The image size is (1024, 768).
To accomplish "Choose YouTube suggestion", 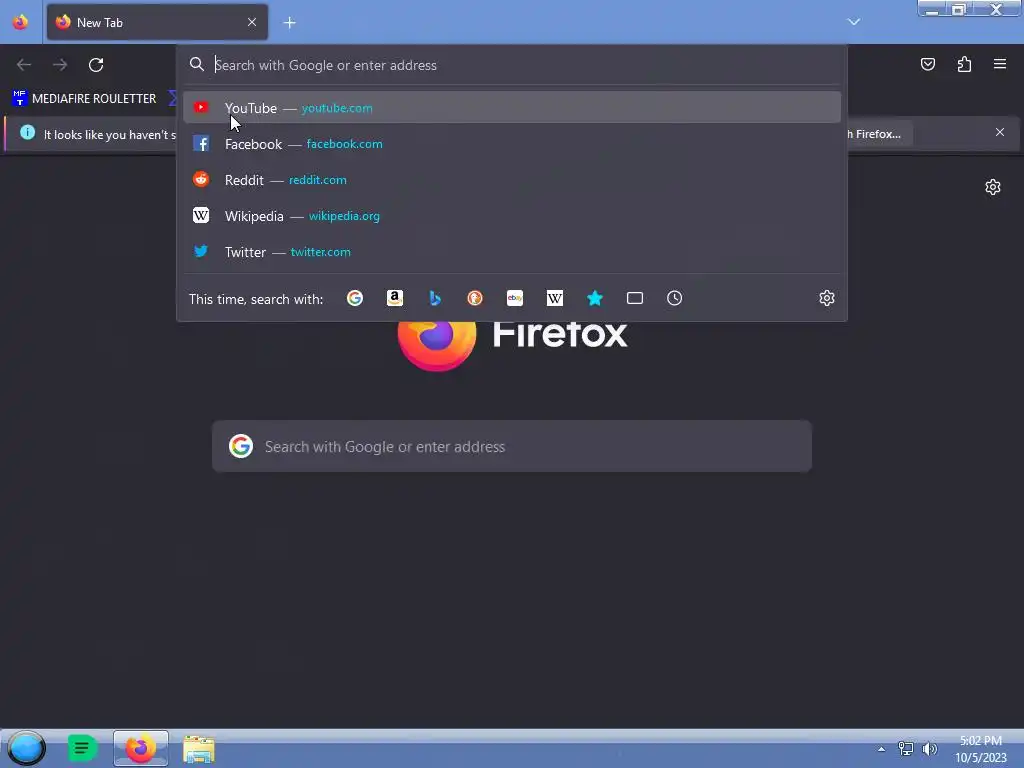I will [x=512, y=108].
